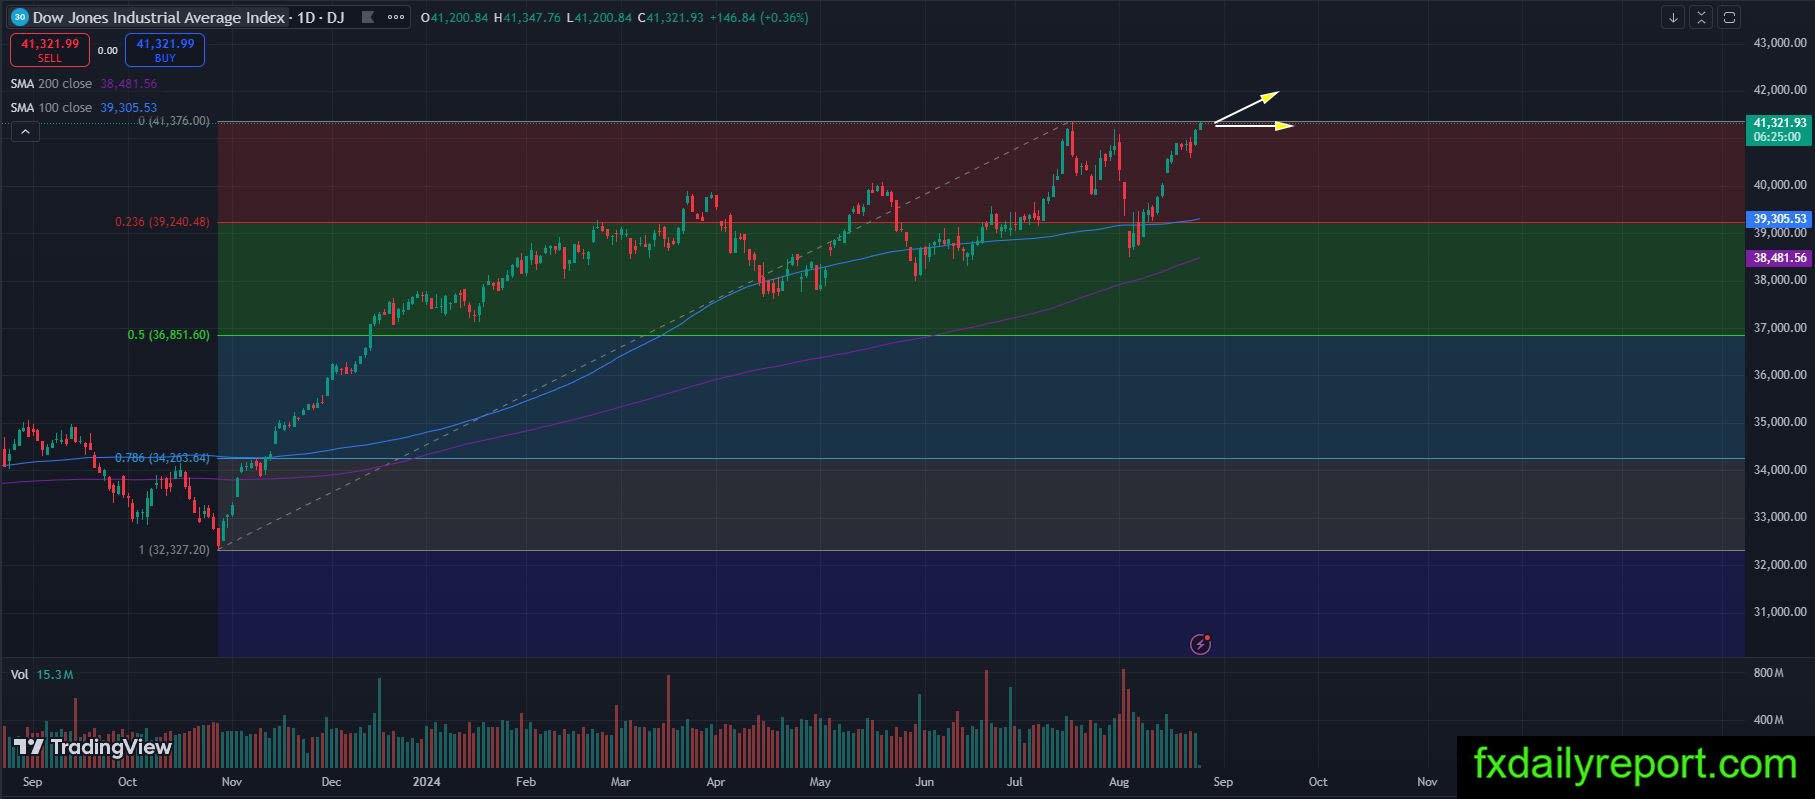This screenshot has height=799, width=1815.
Task: Click the 40,000.00 price scale label
Action: point(1780,185)
